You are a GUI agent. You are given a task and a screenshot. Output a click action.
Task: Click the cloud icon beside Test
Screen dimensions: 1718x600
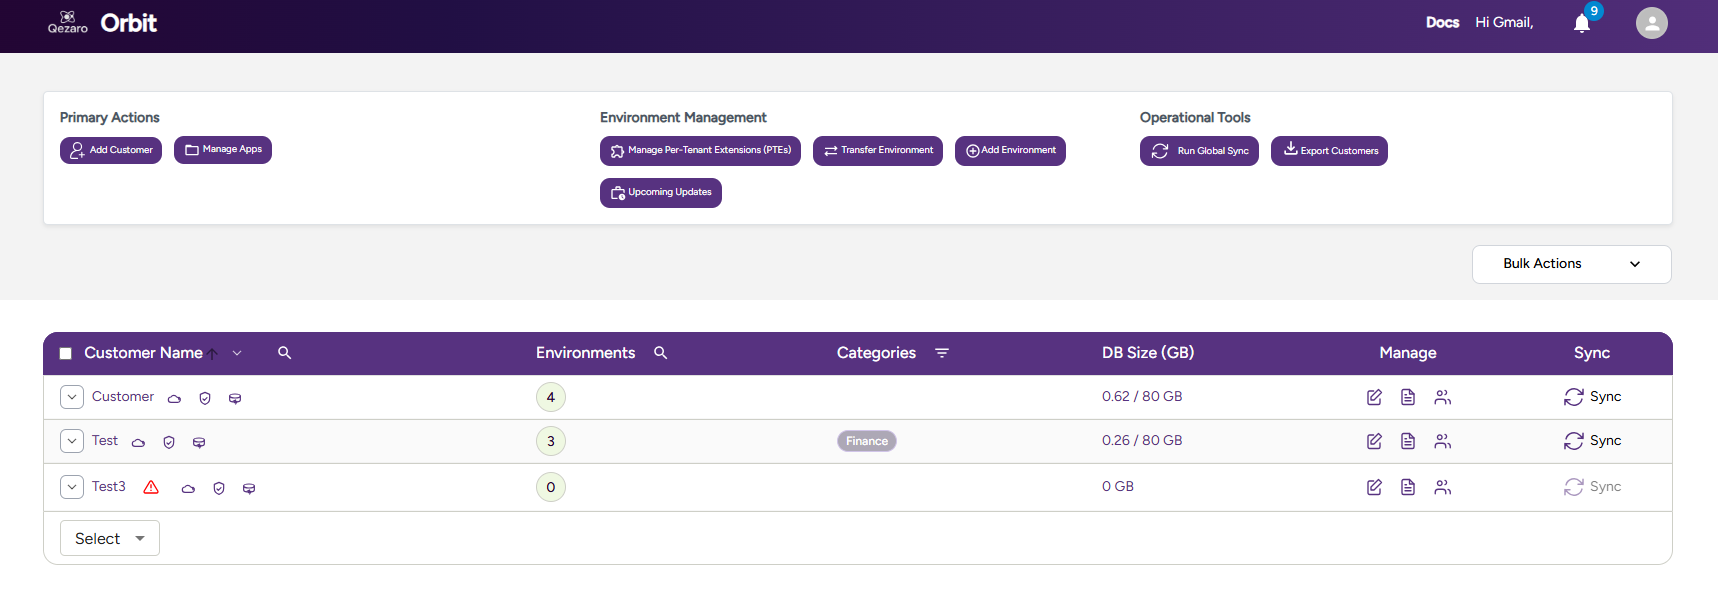[x=138, y=442]
